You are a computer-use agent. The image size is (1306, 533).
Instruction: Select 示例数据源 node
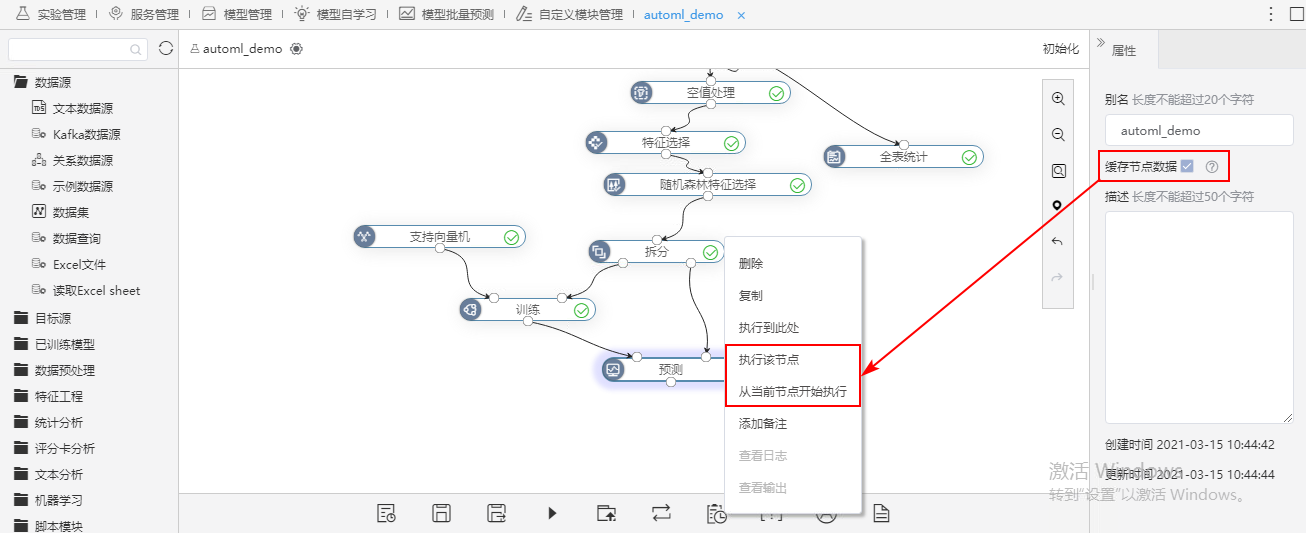click(x=72, y=186)
